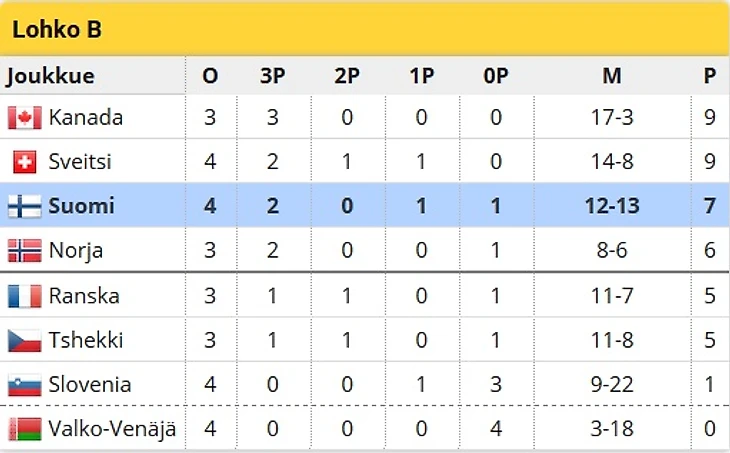Viewport: 730px width, 453px height.
Task: Open the Kanada team link
Action: click(86, 118)
